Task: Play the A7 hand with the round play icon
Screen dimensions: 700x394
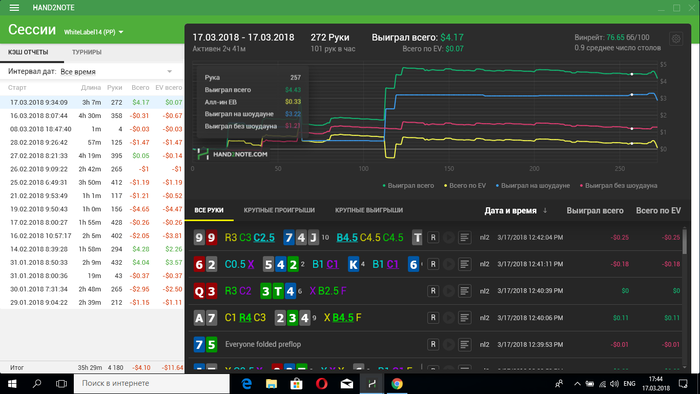Action: 449,318
